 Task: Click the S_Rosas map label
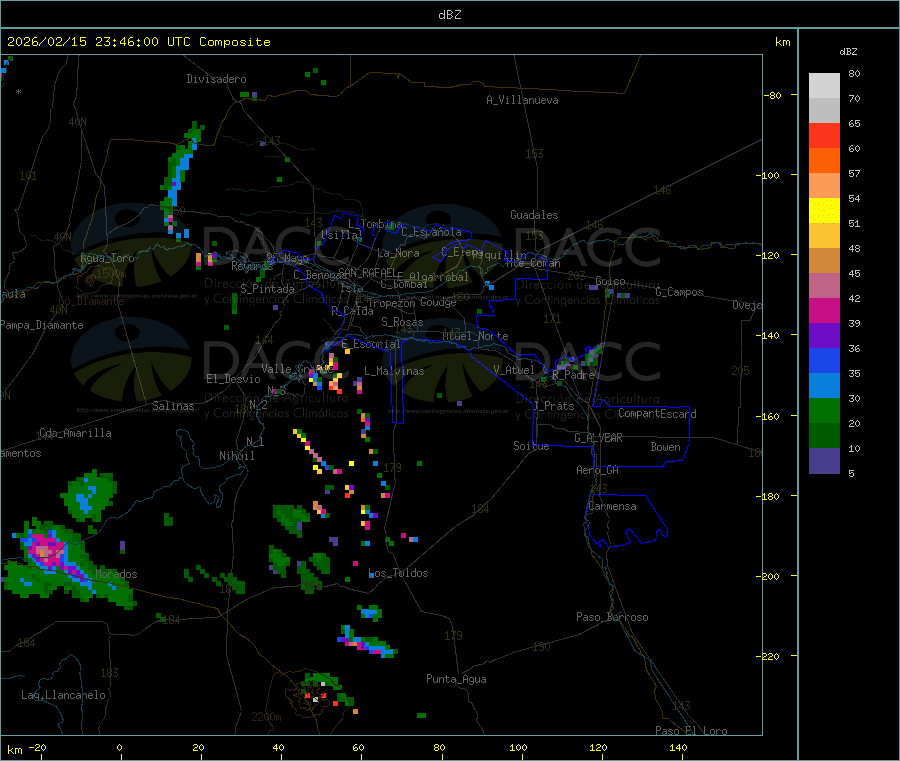click(x=402, y=322)
